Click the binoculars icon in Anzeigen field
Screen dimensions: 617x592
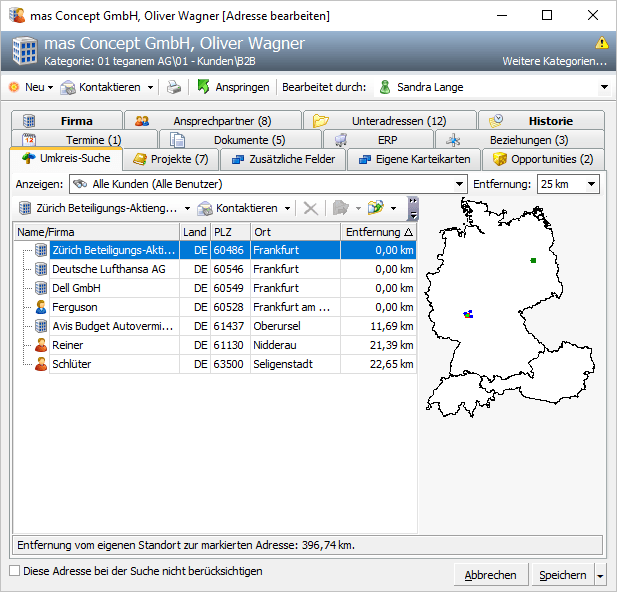[x=80, y=184]
